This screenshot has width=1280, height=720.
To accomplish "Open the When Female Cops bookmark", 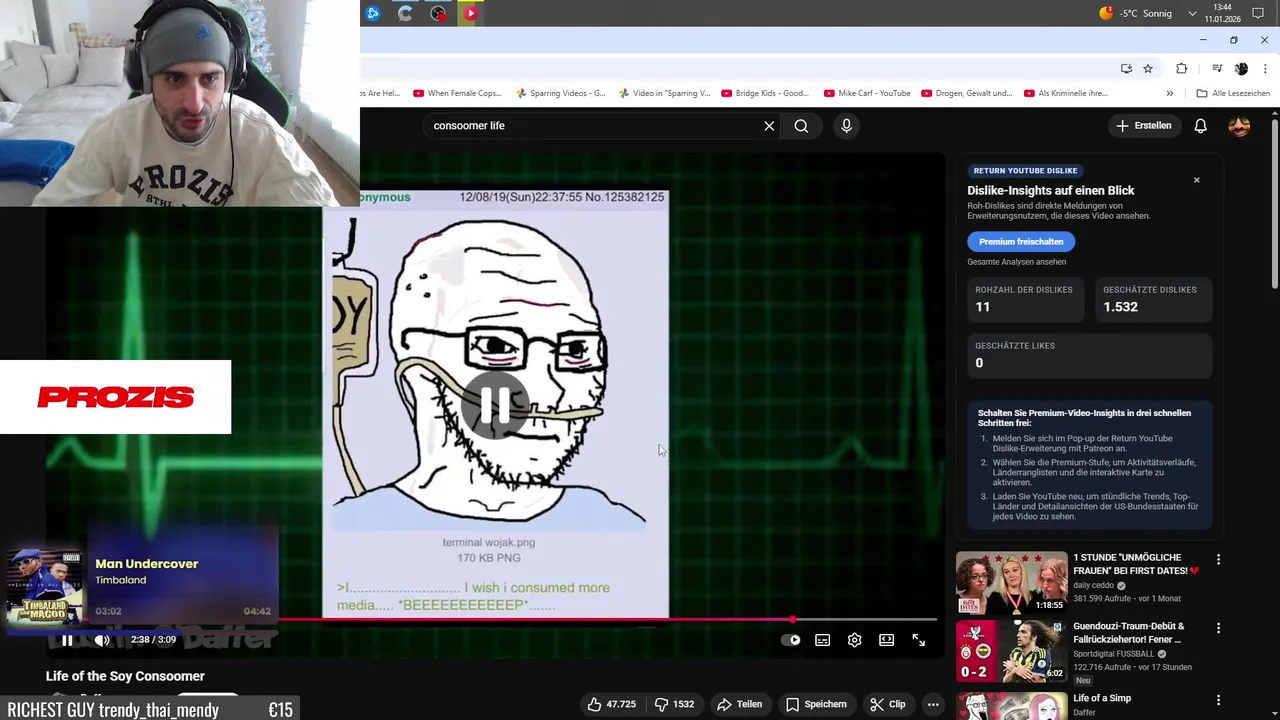I will coord(457,93).
